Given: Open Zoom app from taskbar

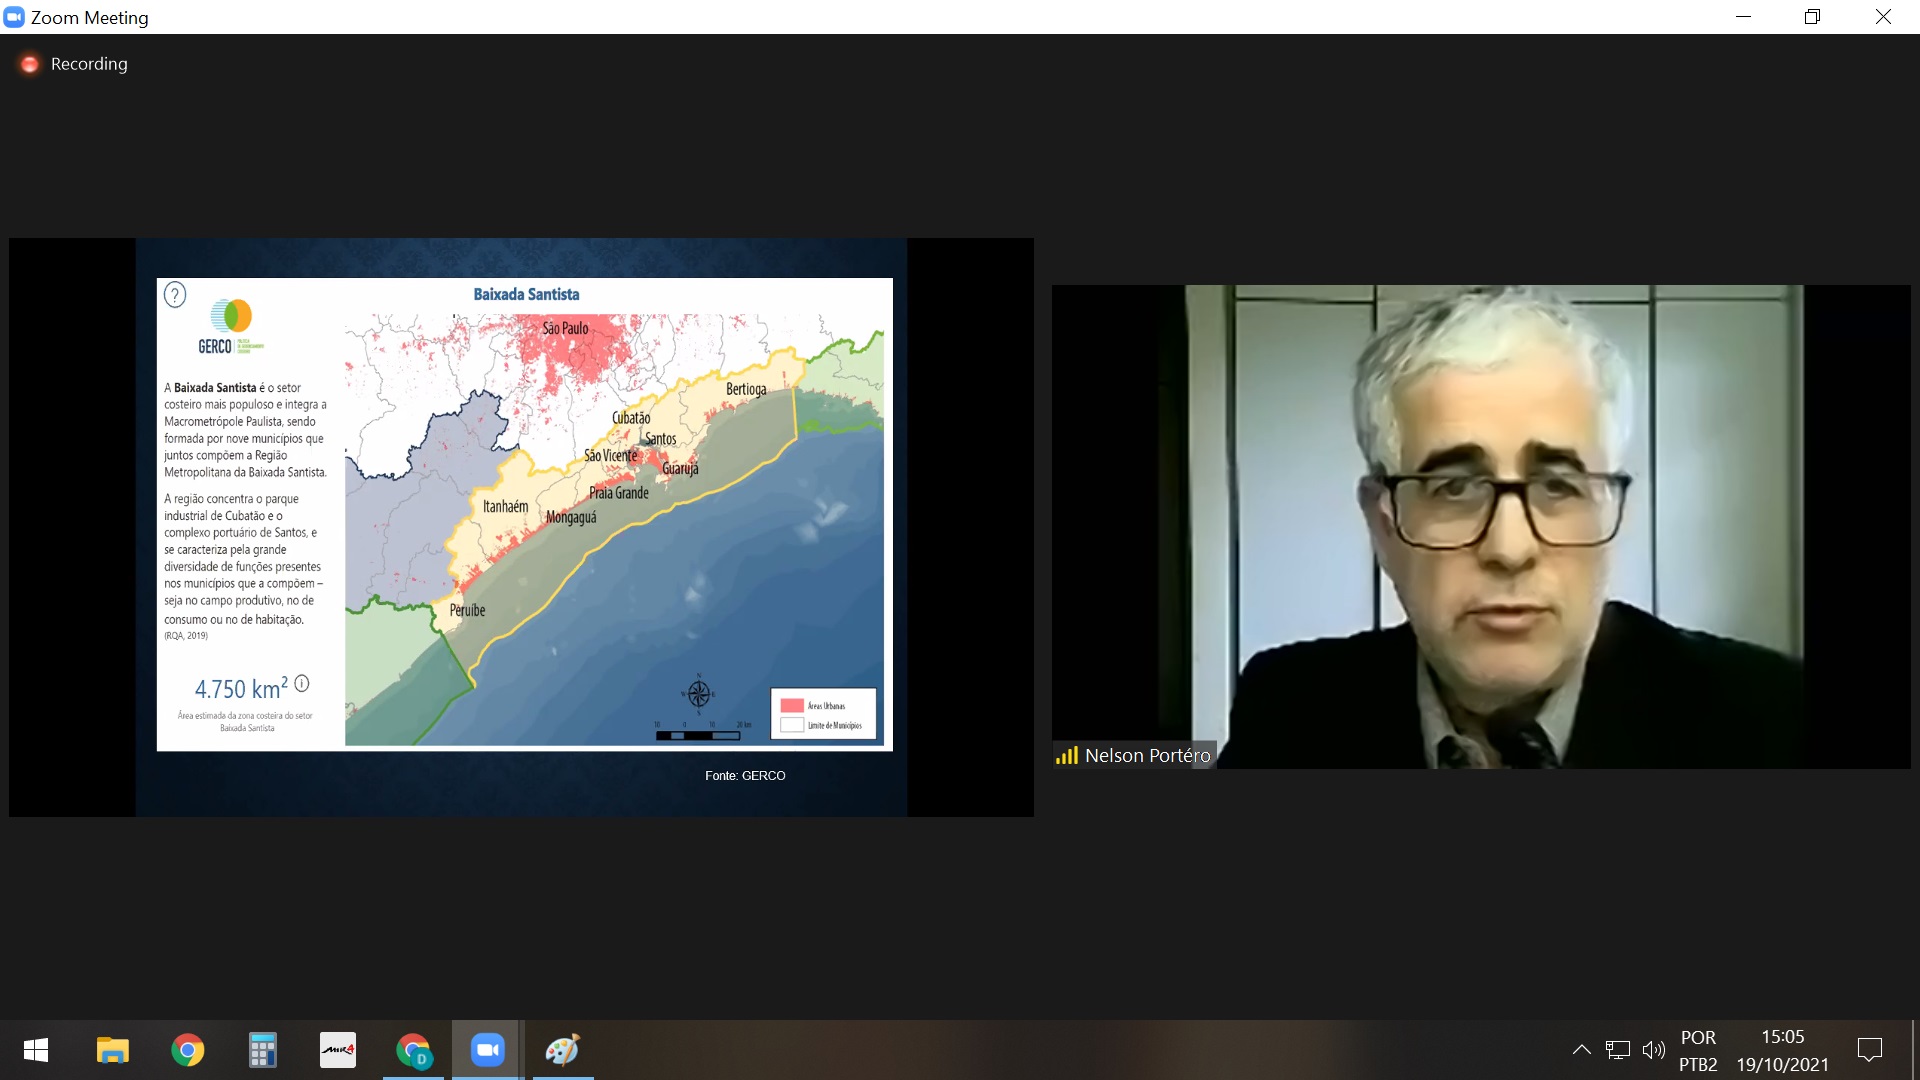Looking at the screenshot, I should (x=487, y=1050).
